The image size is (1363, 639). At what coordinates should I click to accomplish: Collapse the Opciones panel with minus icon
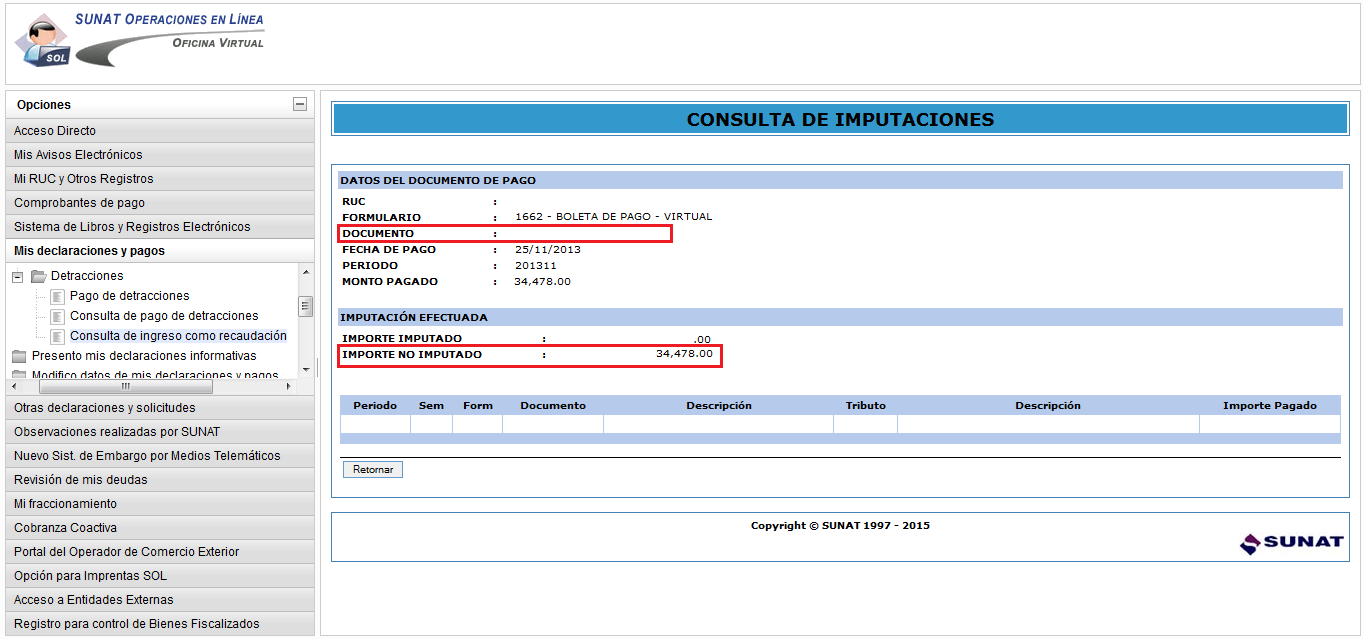coord(299,104)
